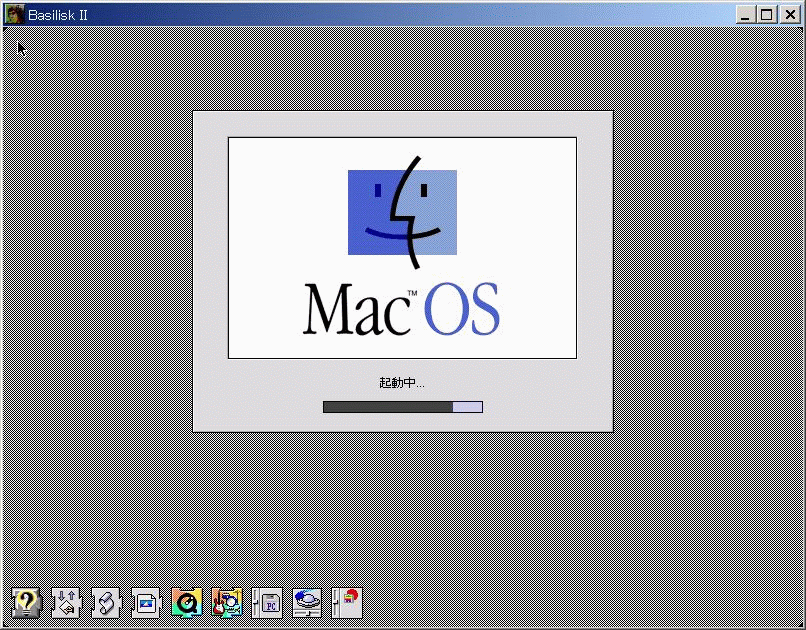The width and height of the screenshot is (806, 630).
Task: Click the Mac OS wordmark text
Action: 401,309
